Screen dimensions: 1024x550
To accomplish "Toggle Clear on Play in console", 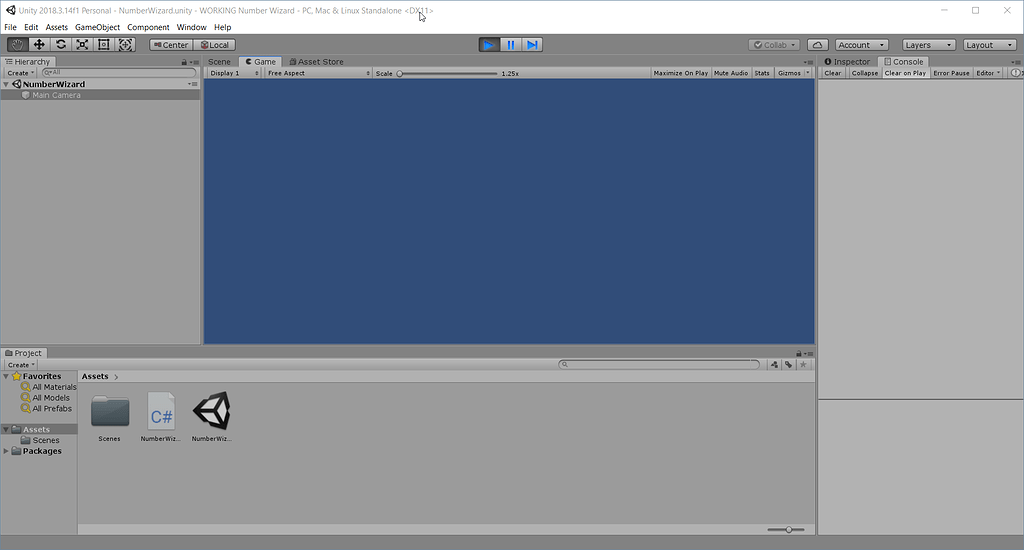I will 905,73.
